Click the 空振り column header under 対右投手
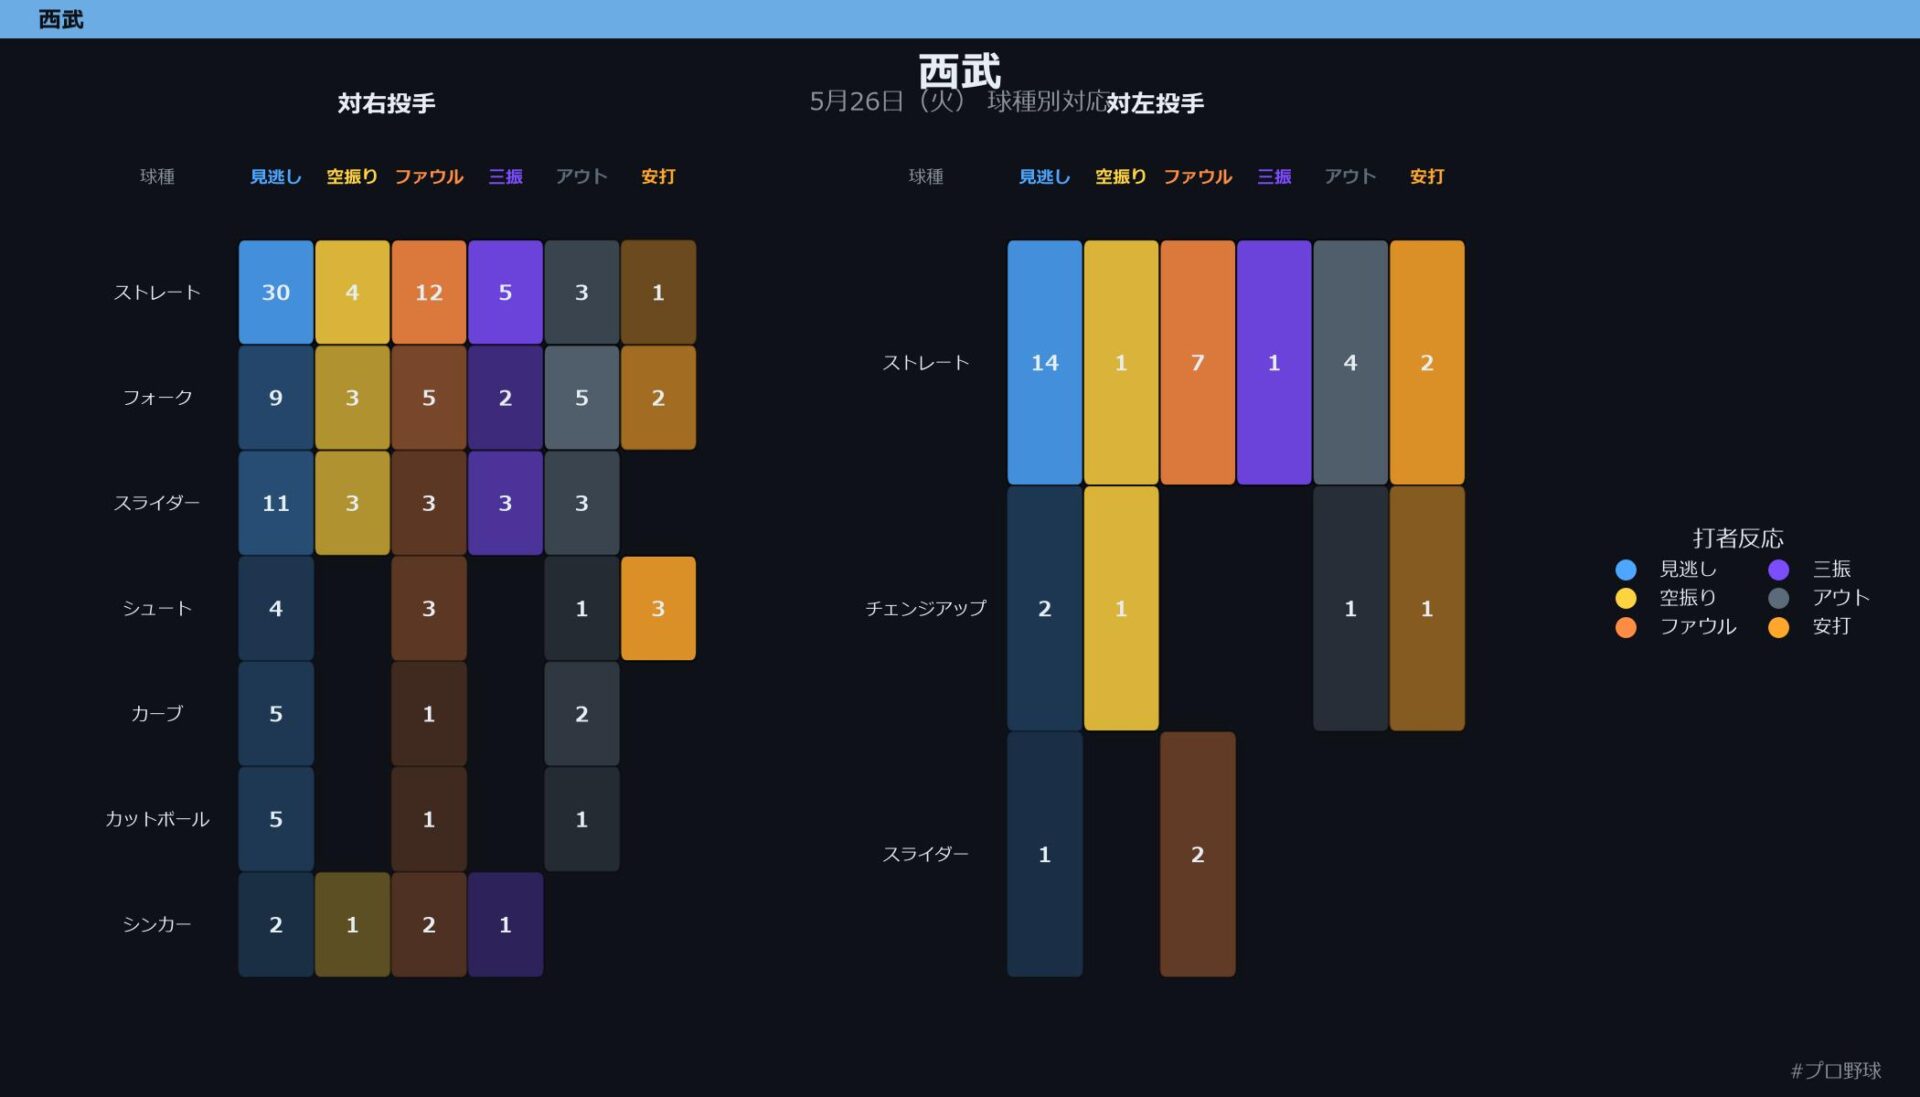This screenshot has width=1920, height=1097. tap(352, 177)
